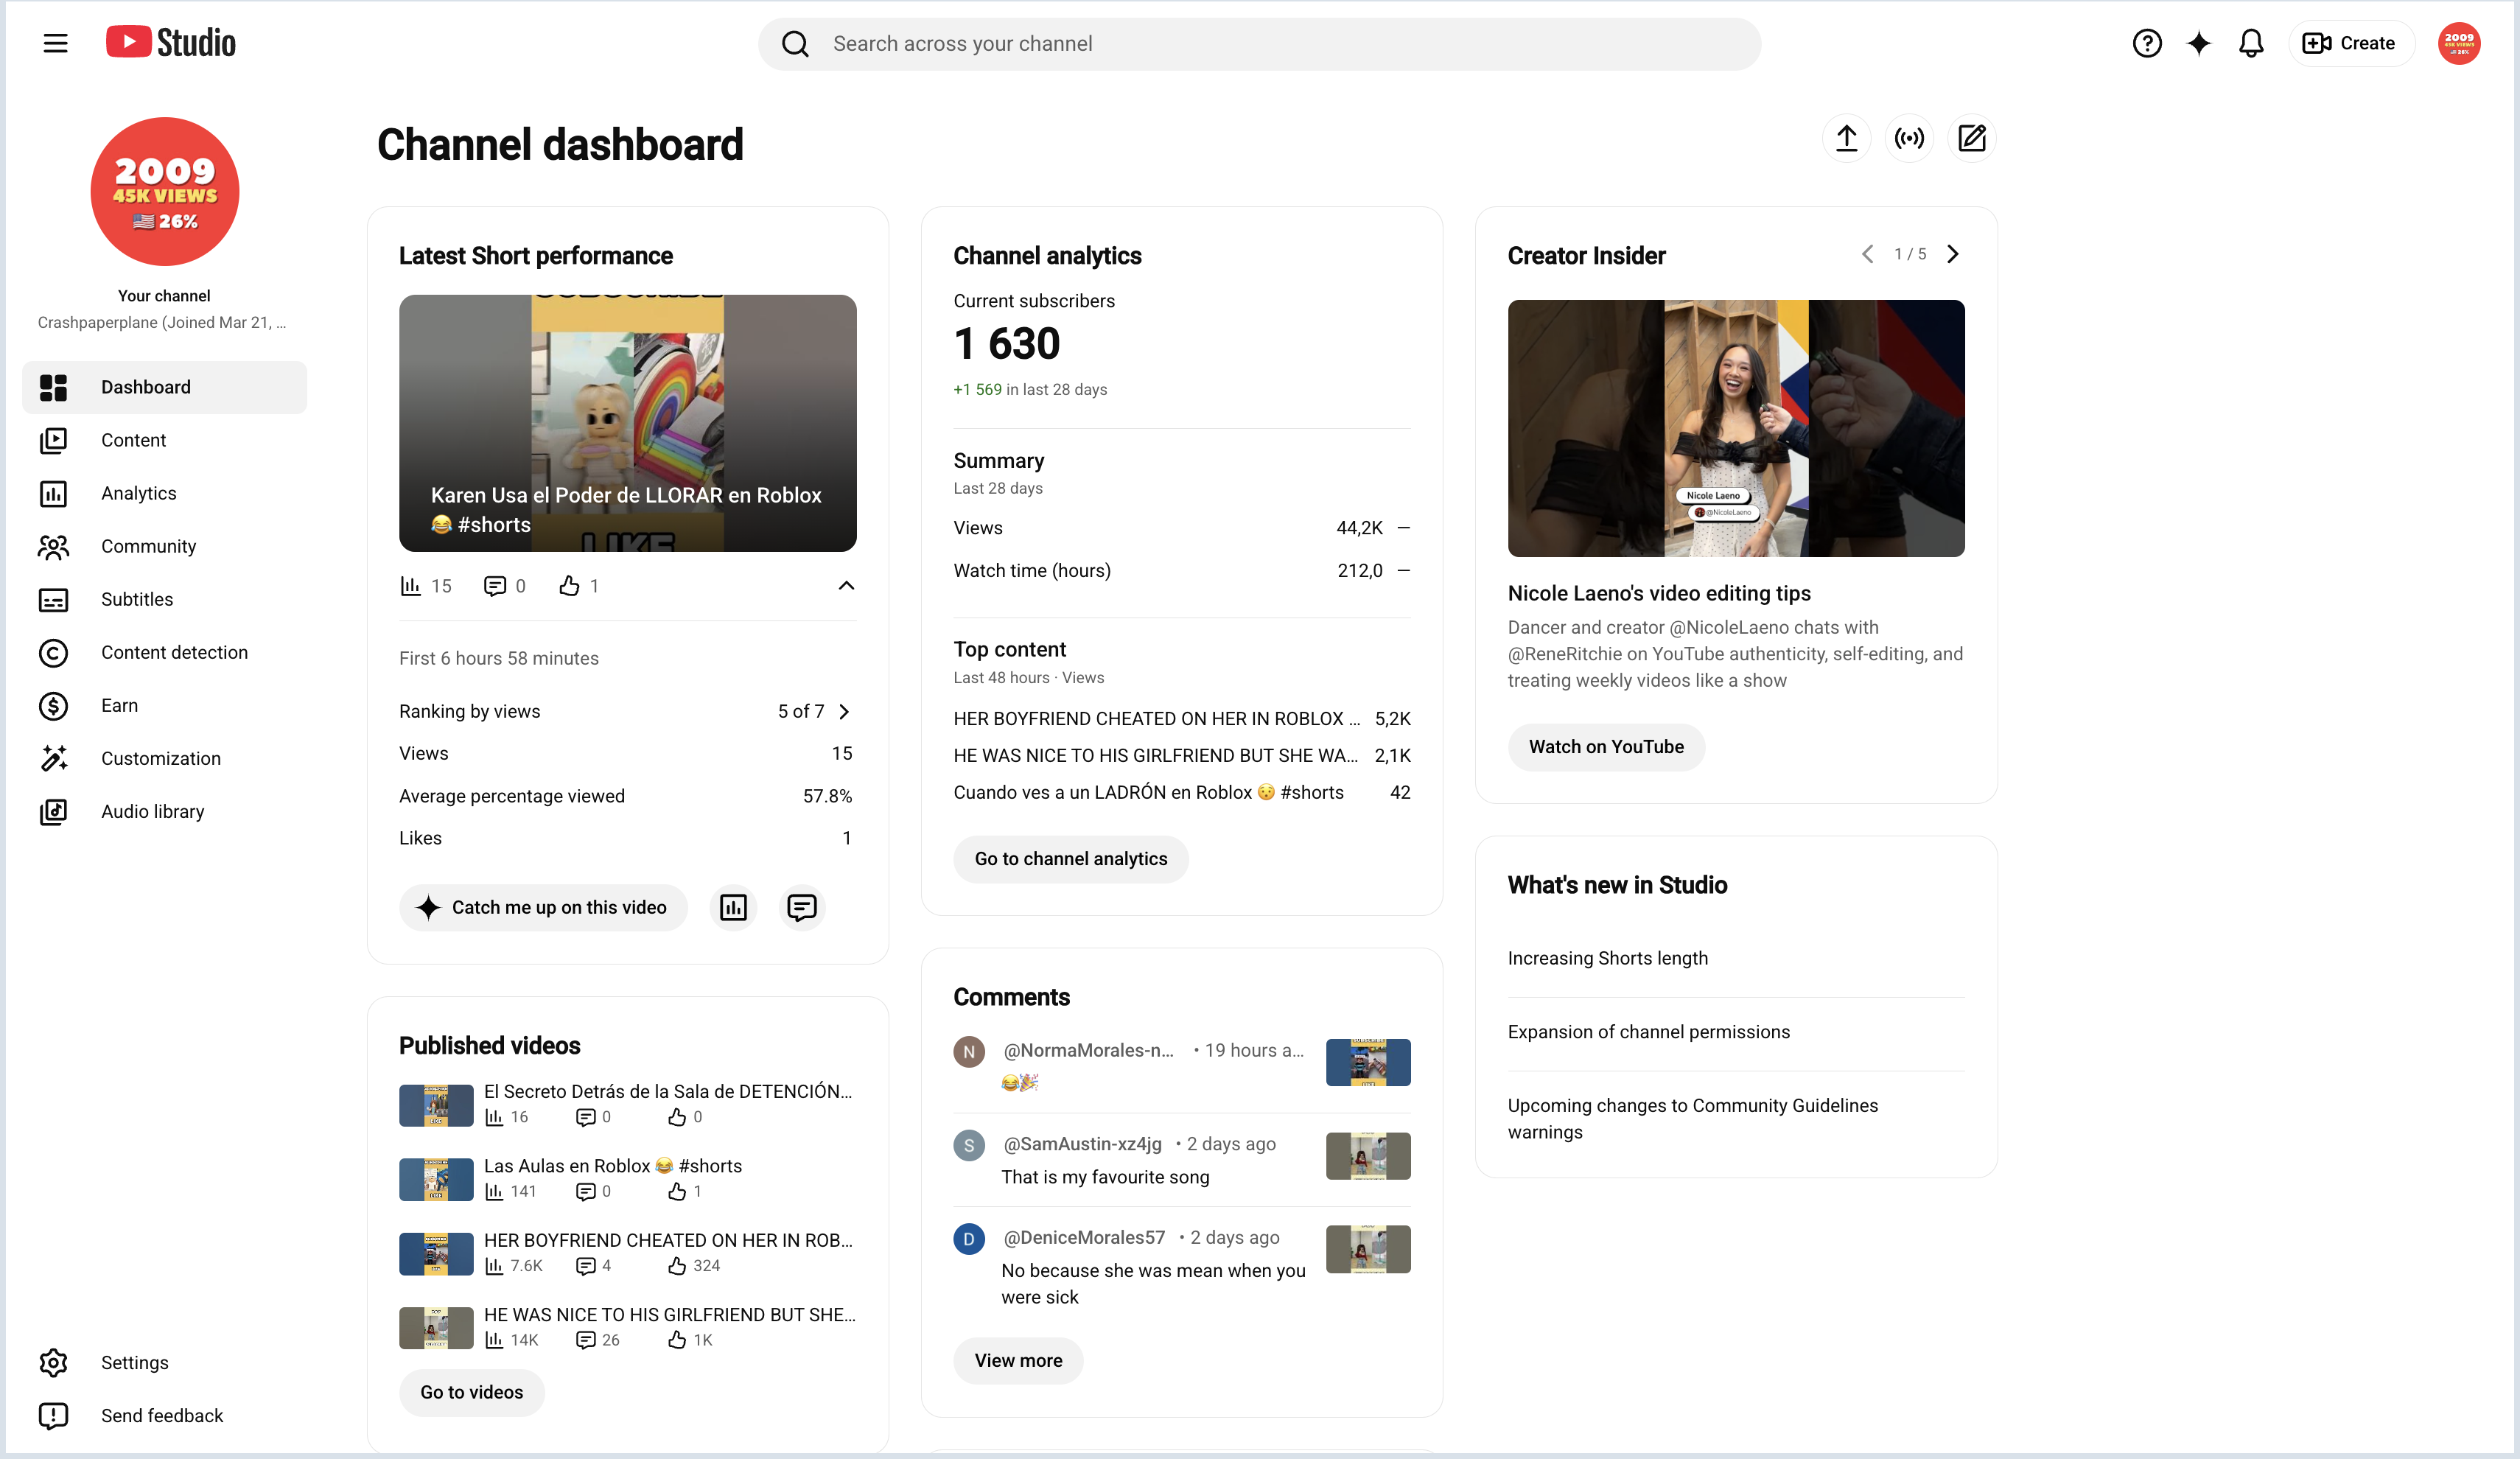
Task: Click the Send feedback icon
Action: coord(53,1415)
